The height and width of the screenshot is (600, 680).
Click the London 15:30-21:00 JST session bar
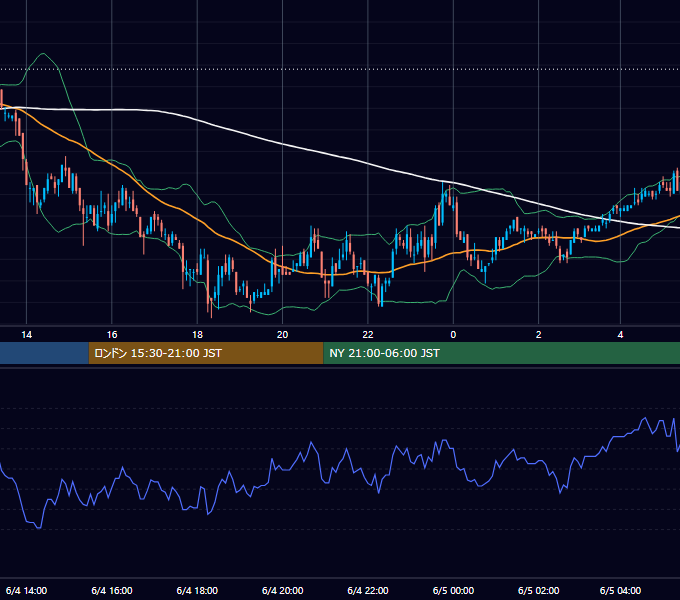pos(206,353)
